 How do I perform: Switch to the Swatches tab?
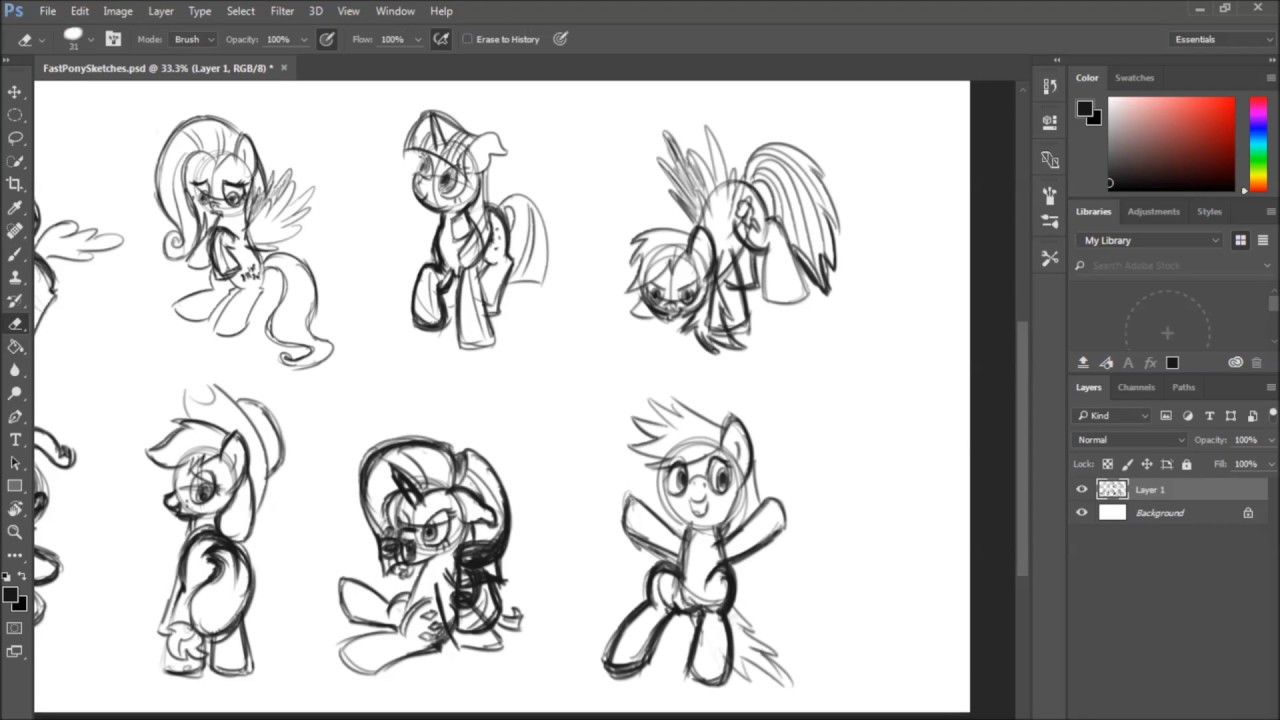point(1134,78)
